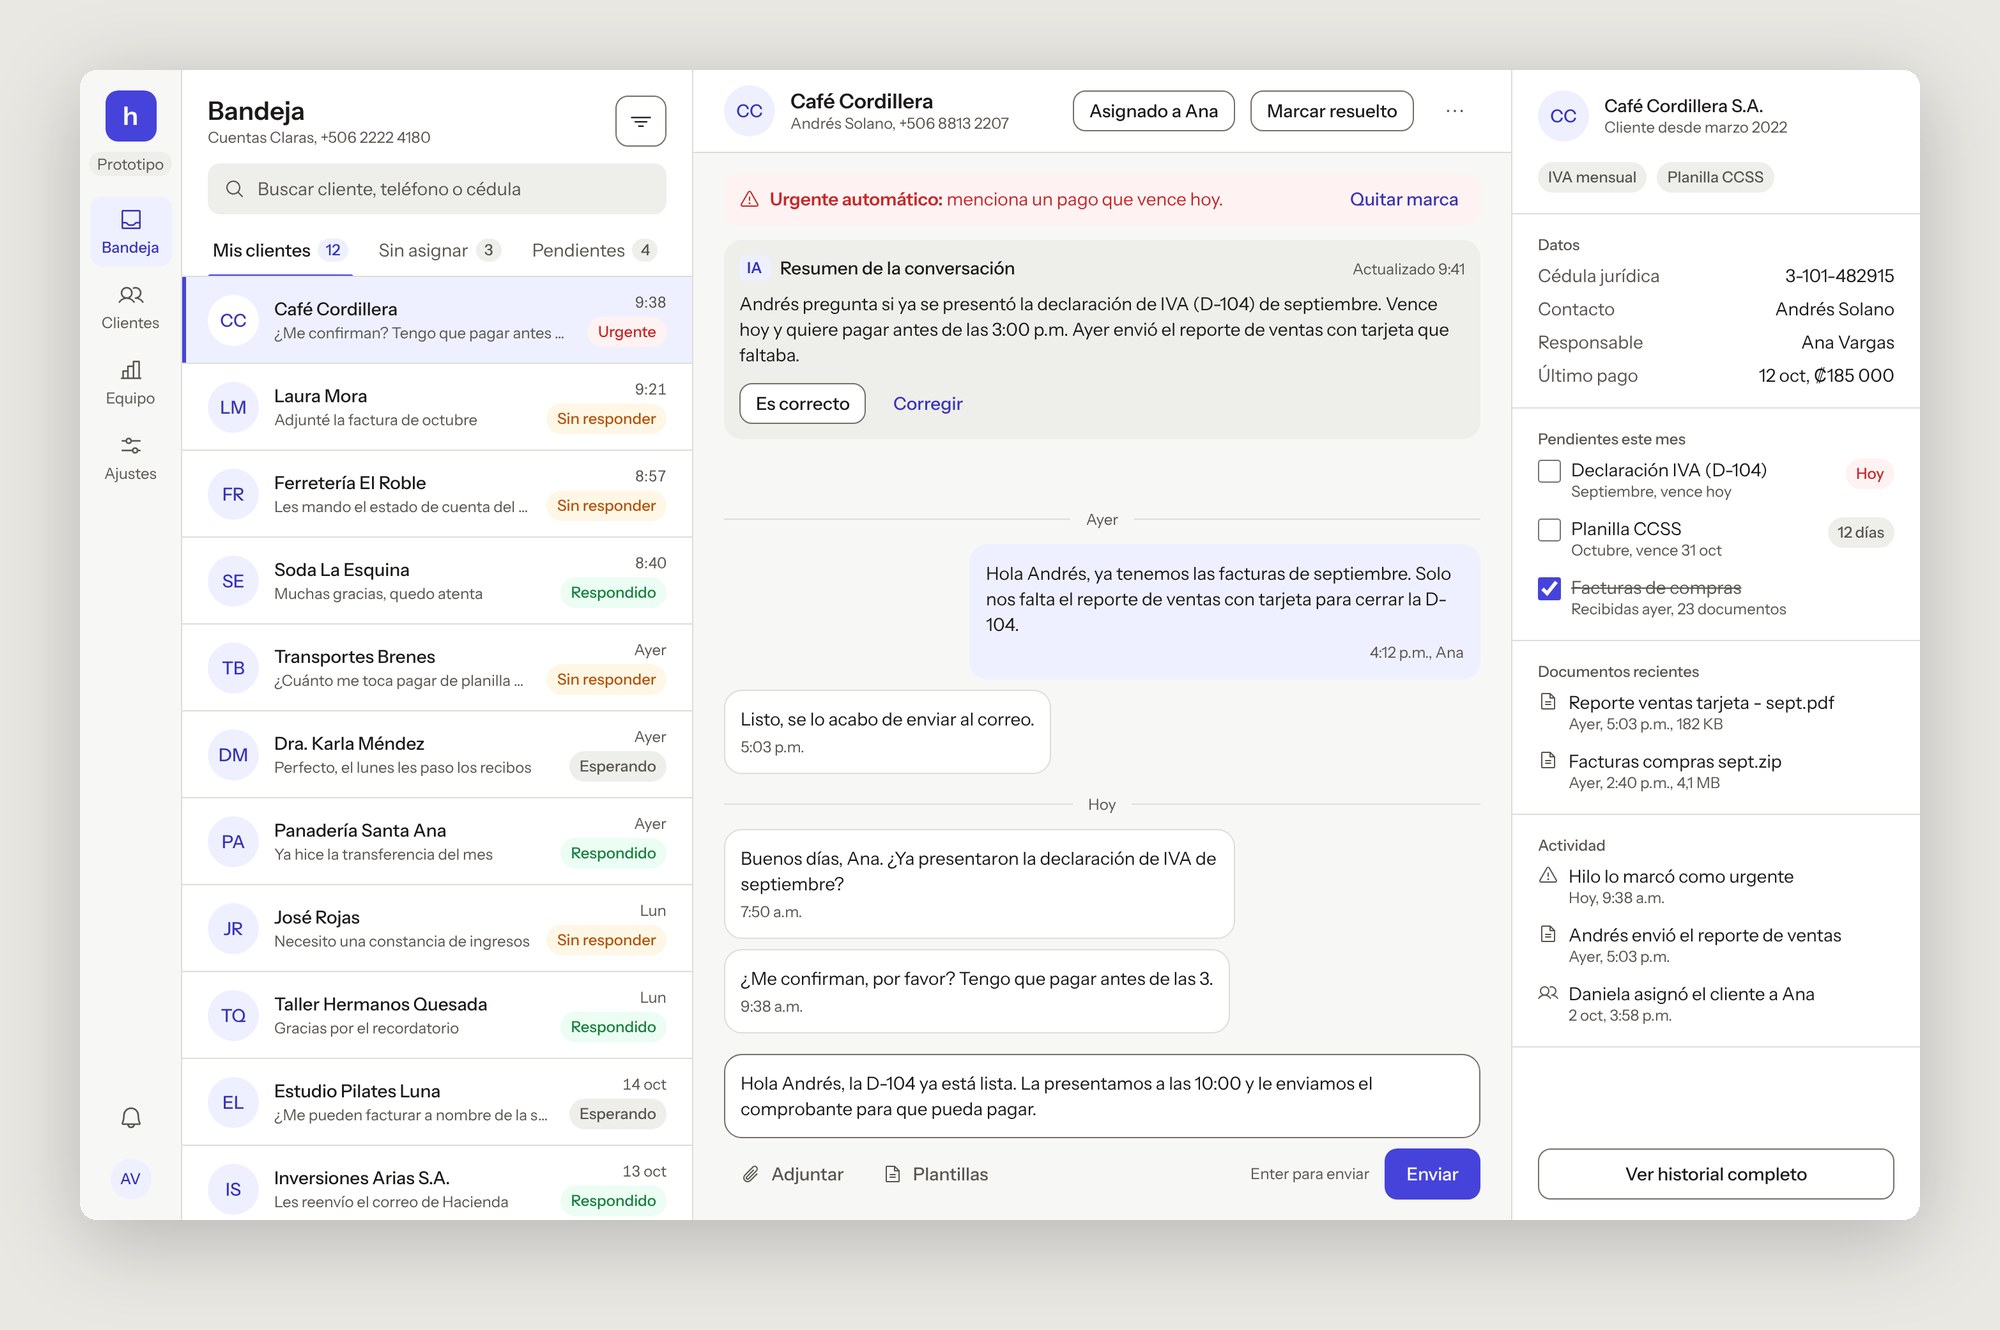
Task: Click Marcar resuelto
Action: [1331, 111]
